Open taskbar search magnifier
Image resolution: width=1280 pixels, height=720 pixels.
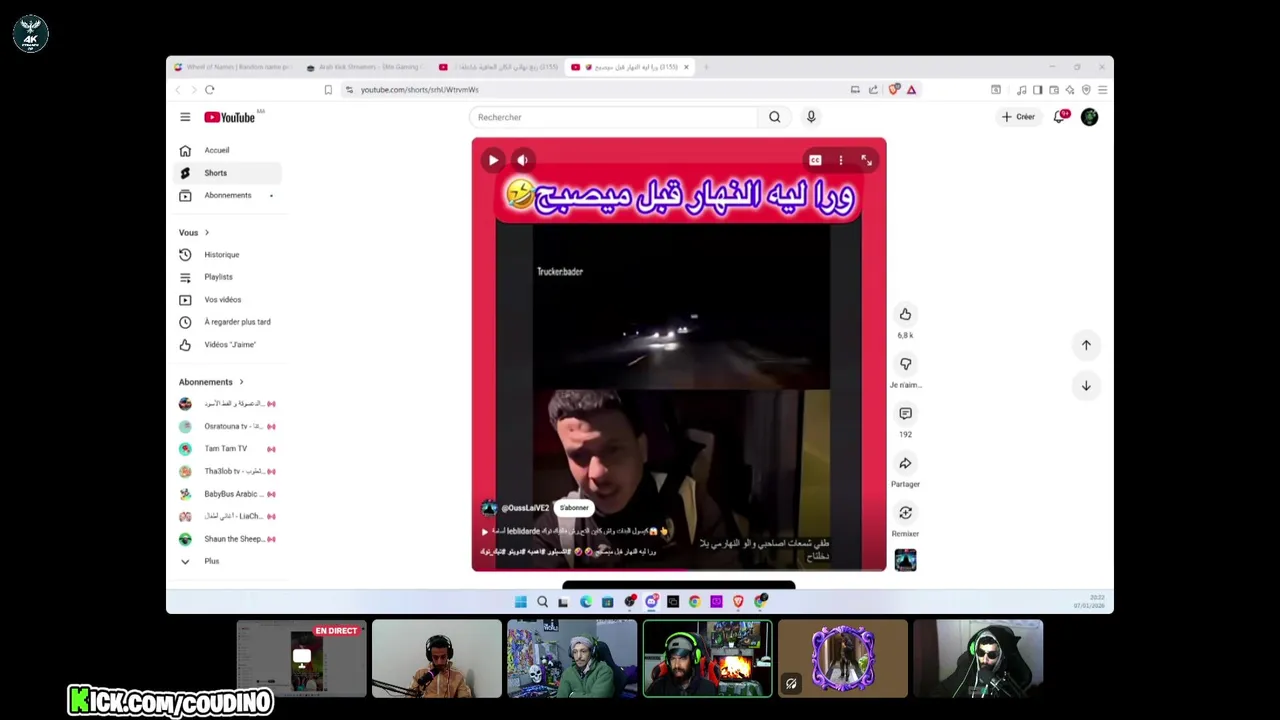tap(542, 602)
